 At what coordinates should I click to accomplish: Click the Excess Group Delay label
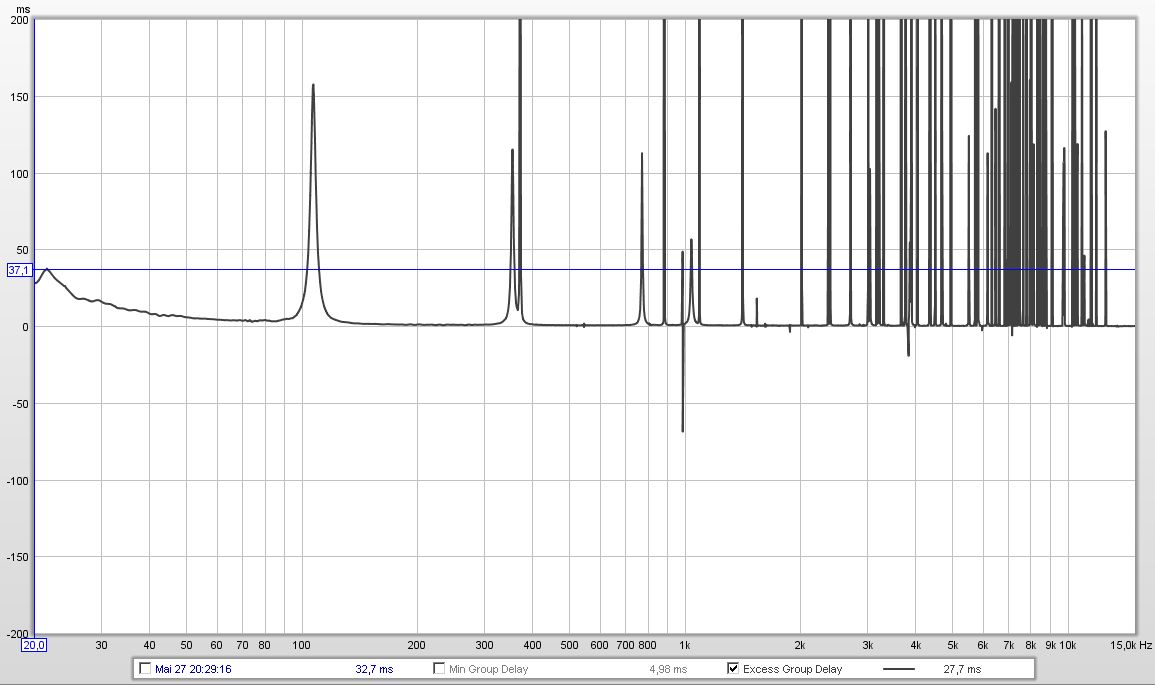pos(793,669)
